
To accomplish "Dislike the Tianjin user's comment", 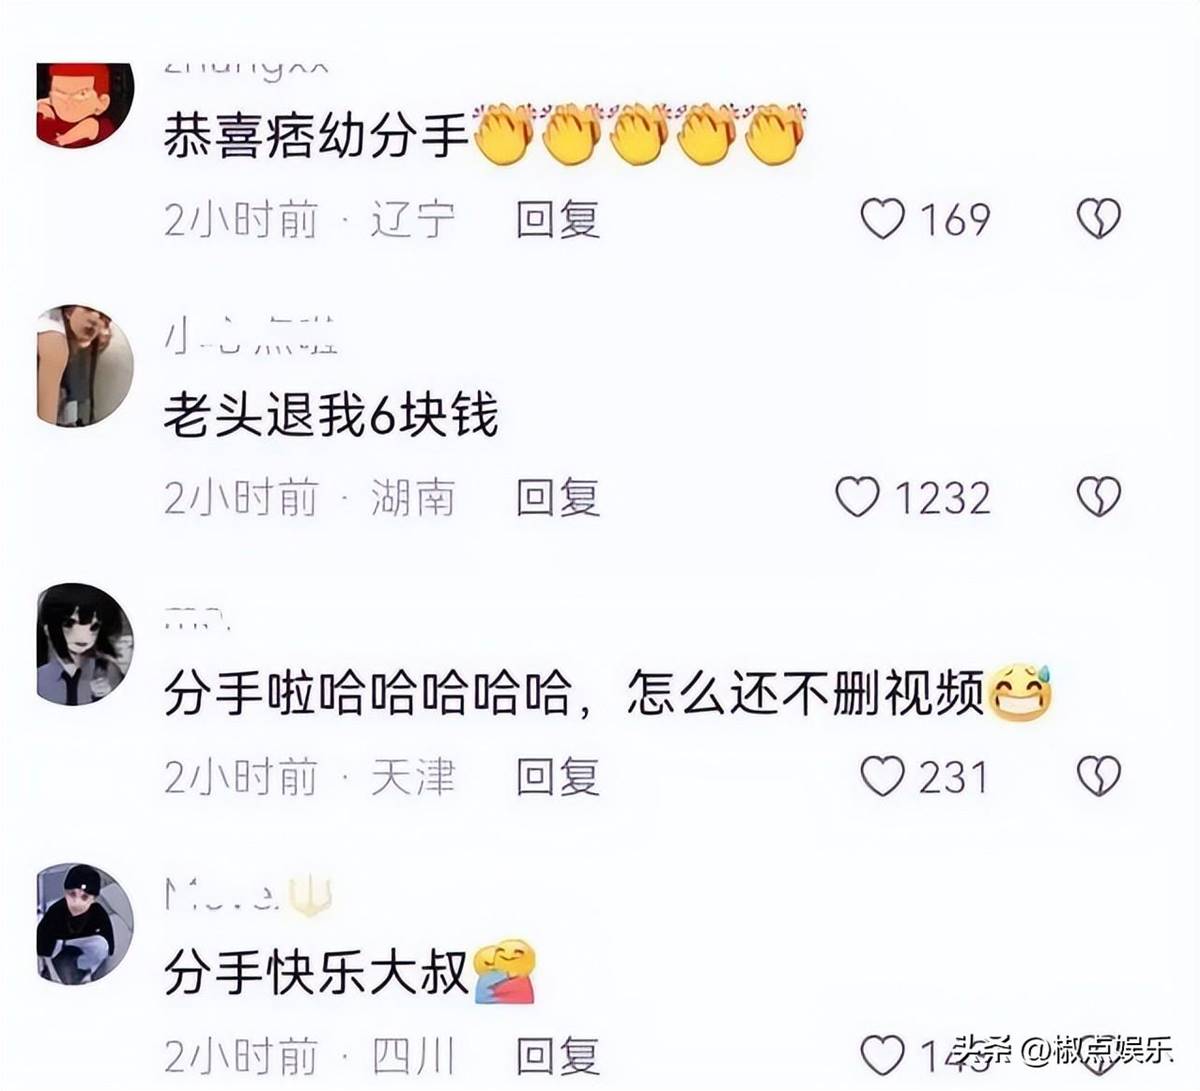I will pyautogui.click(x=1098, y=776).
